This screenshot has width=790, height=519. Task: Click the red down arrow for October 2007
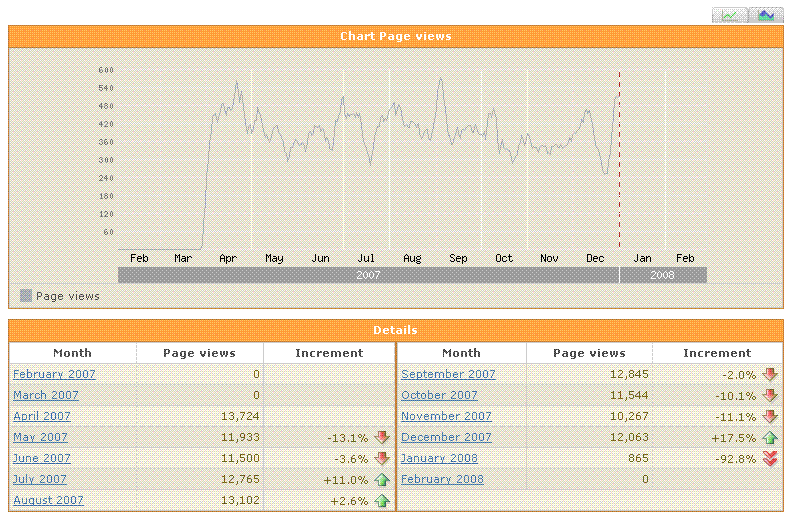pyautogui.click(x=769, y=396)
